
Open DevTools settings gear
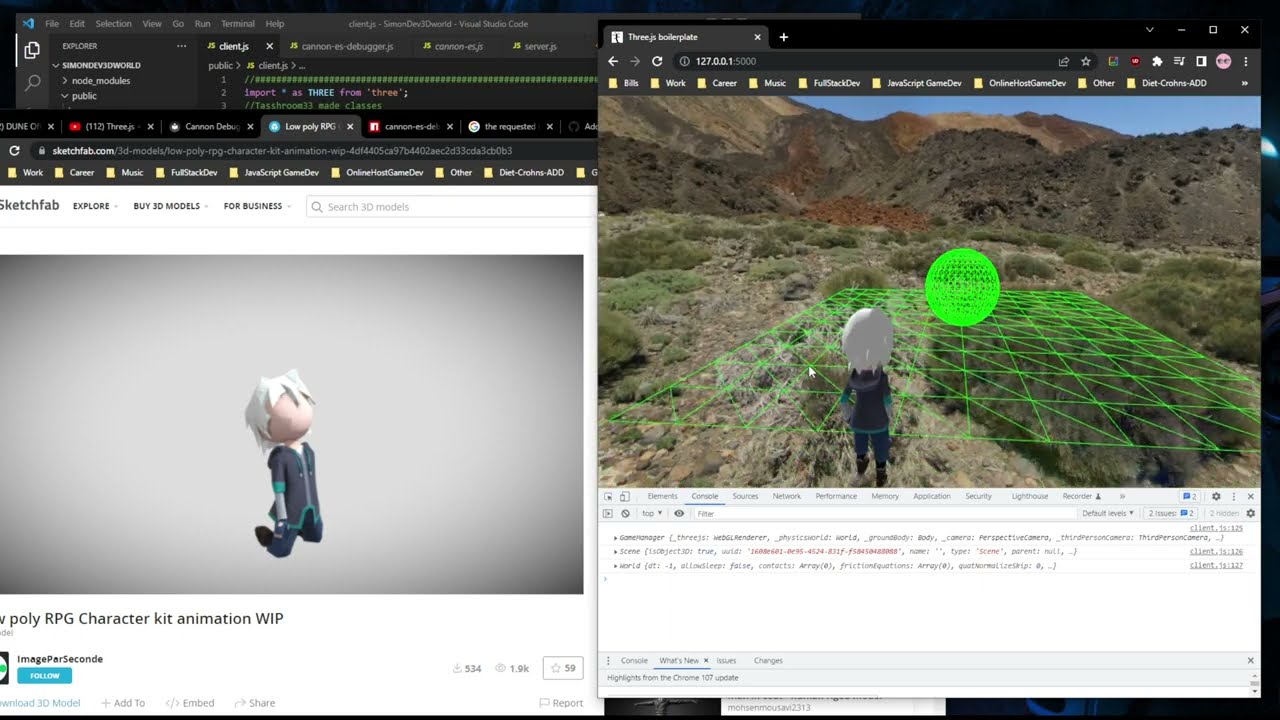(1216, 496)
